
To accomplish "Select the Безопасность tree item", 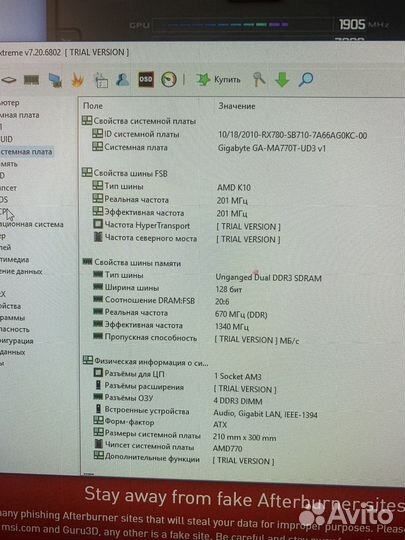I will 15,329.
